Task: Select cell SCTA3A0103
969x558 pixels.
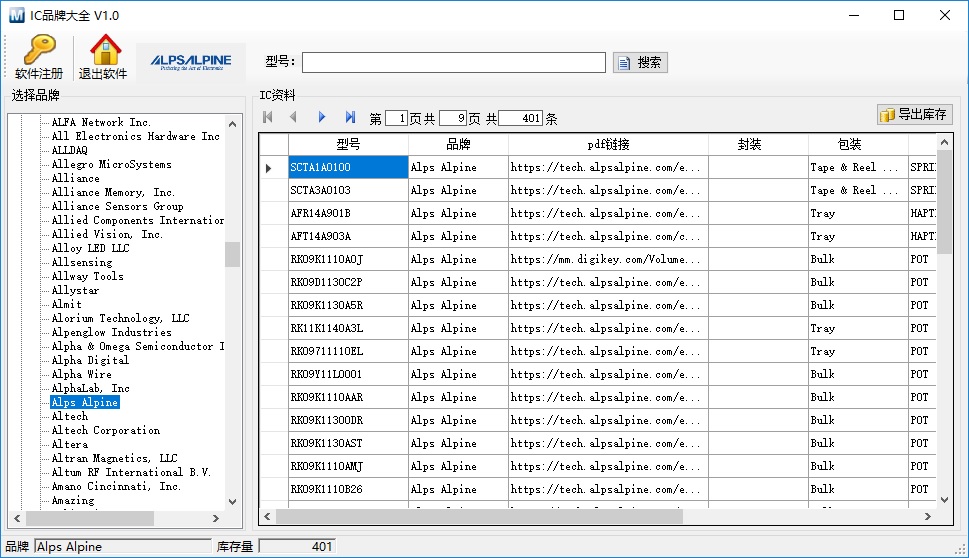Action: pyautogui.click(x=348, y=190)
